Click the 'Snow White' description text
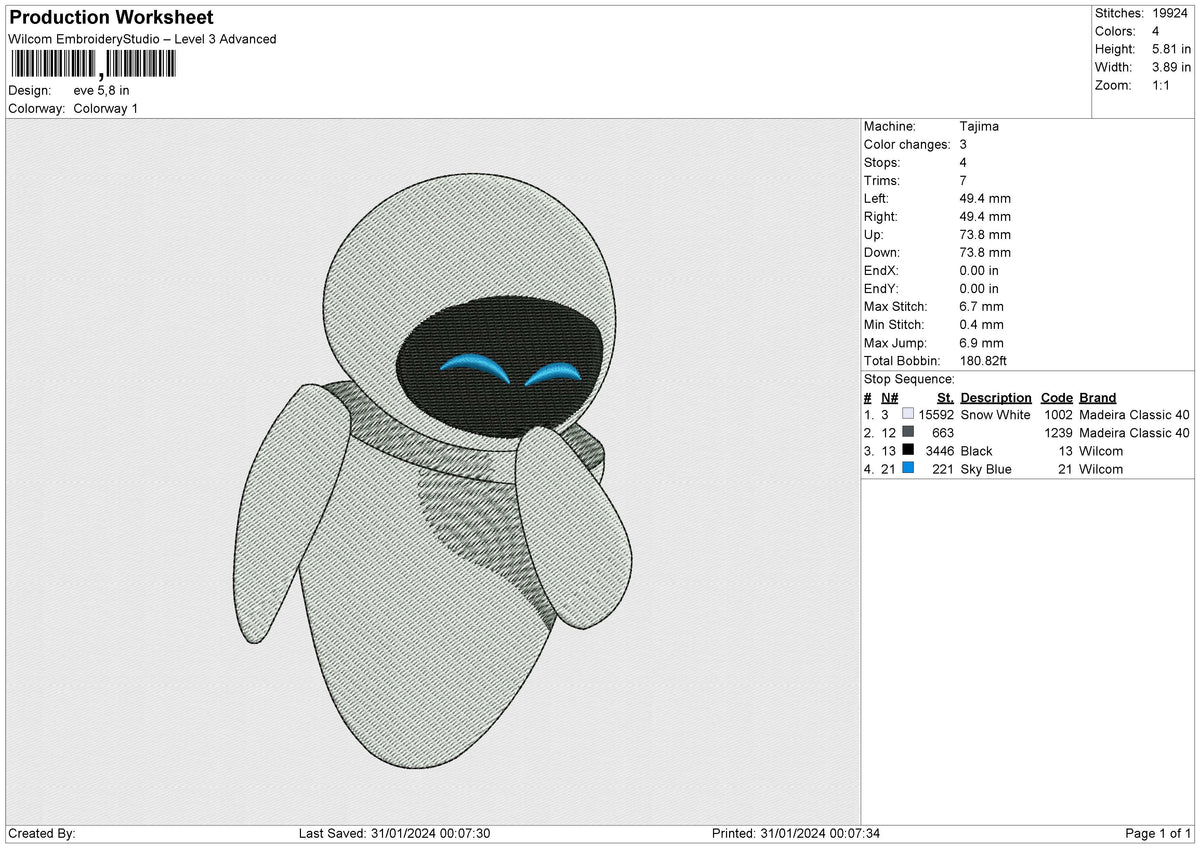The image size is (1200, 848). [x=995, y=414]
